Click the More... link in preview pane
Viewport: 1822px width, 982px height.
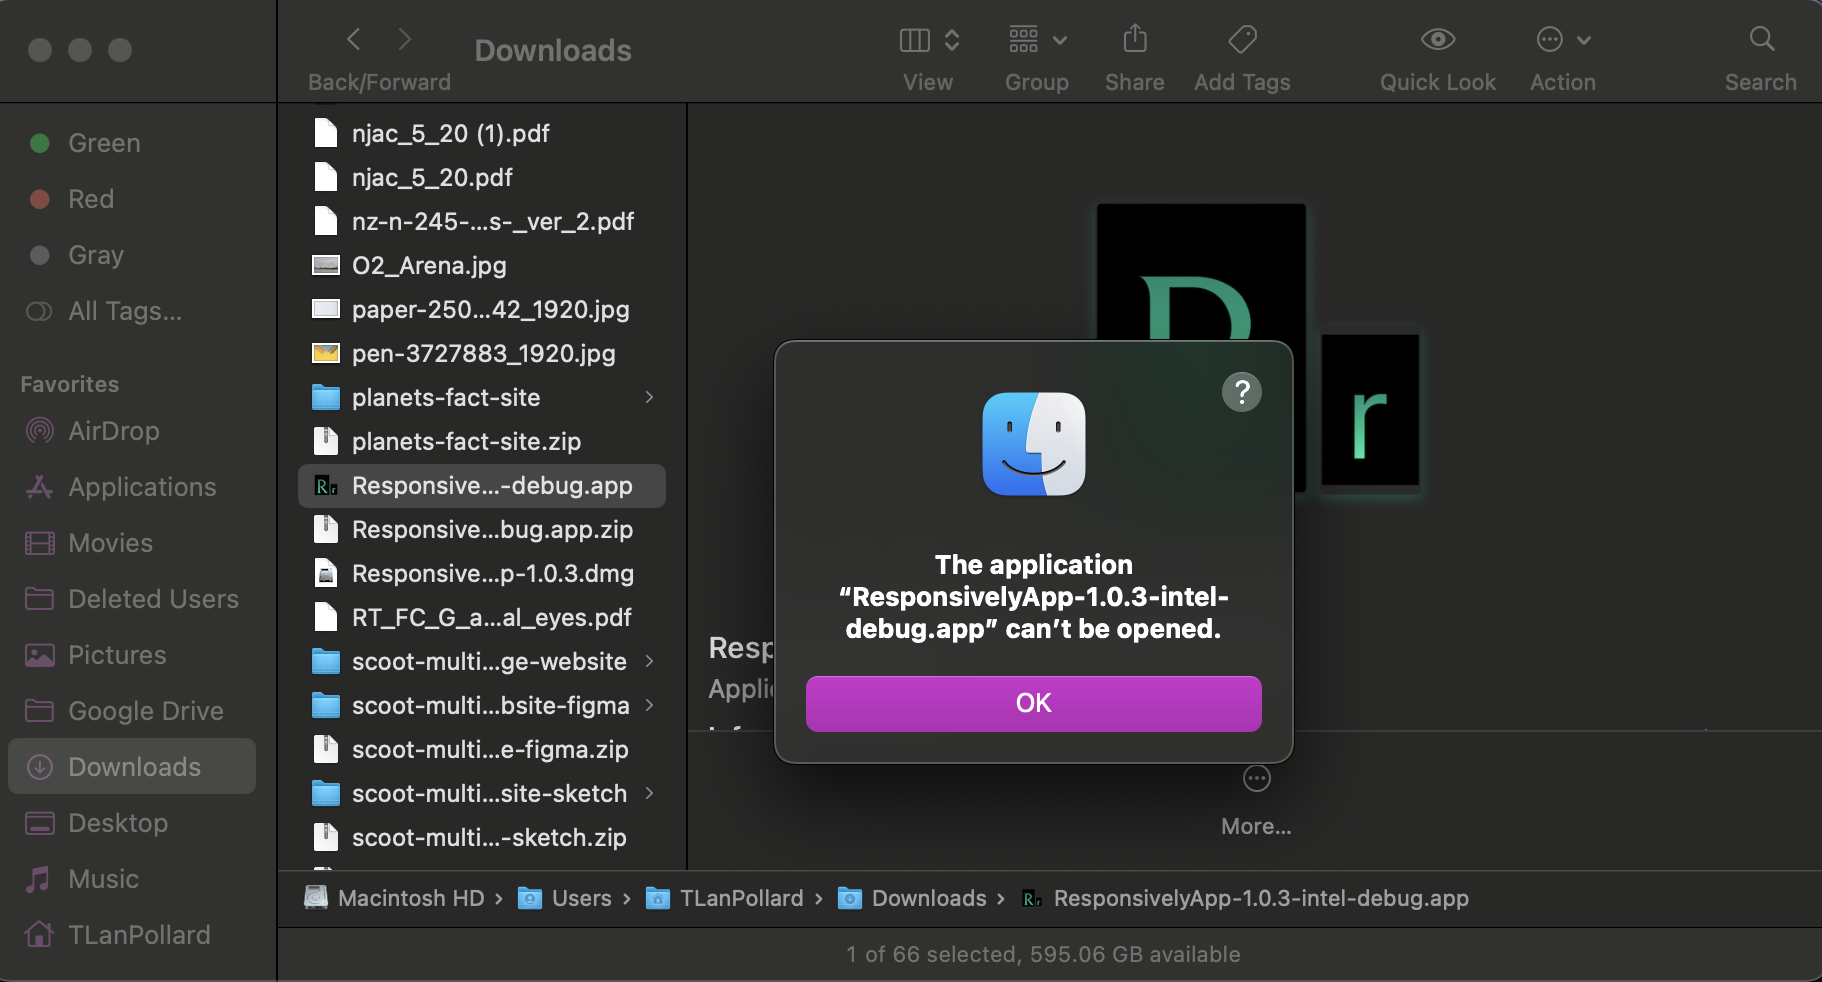coord(1255,826)
